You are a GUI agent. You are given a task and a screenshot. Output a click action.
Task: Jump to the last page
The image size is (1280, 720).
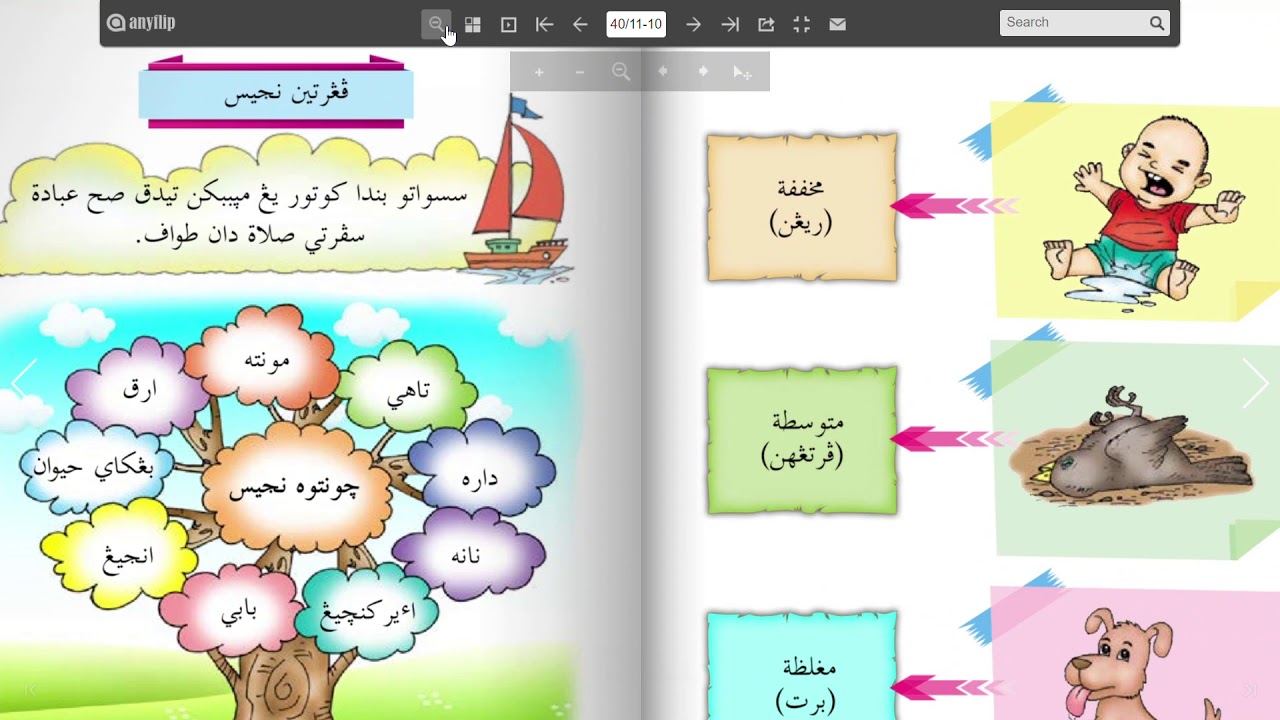730,24
